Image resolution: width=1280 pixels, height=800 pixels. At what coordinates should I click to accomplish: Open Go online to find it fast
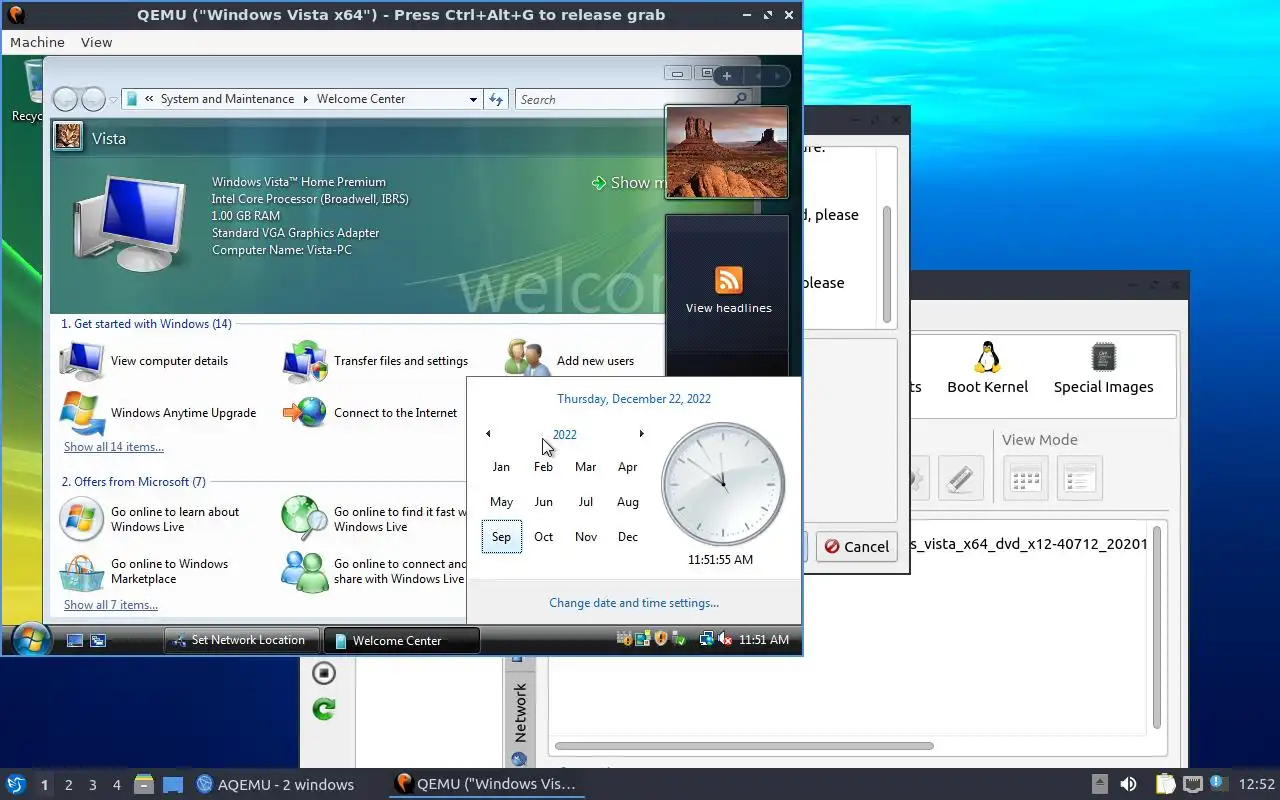click(x=375, y=519)
